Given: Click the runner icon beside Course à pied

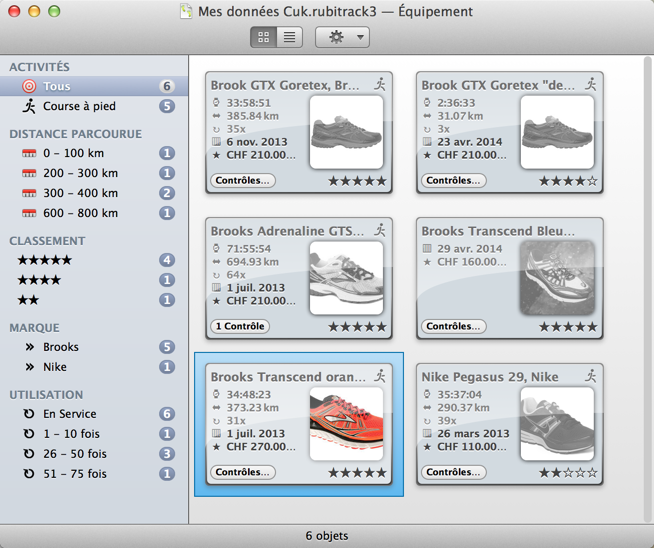Looking at the screenshot, I should coord(29,106).
